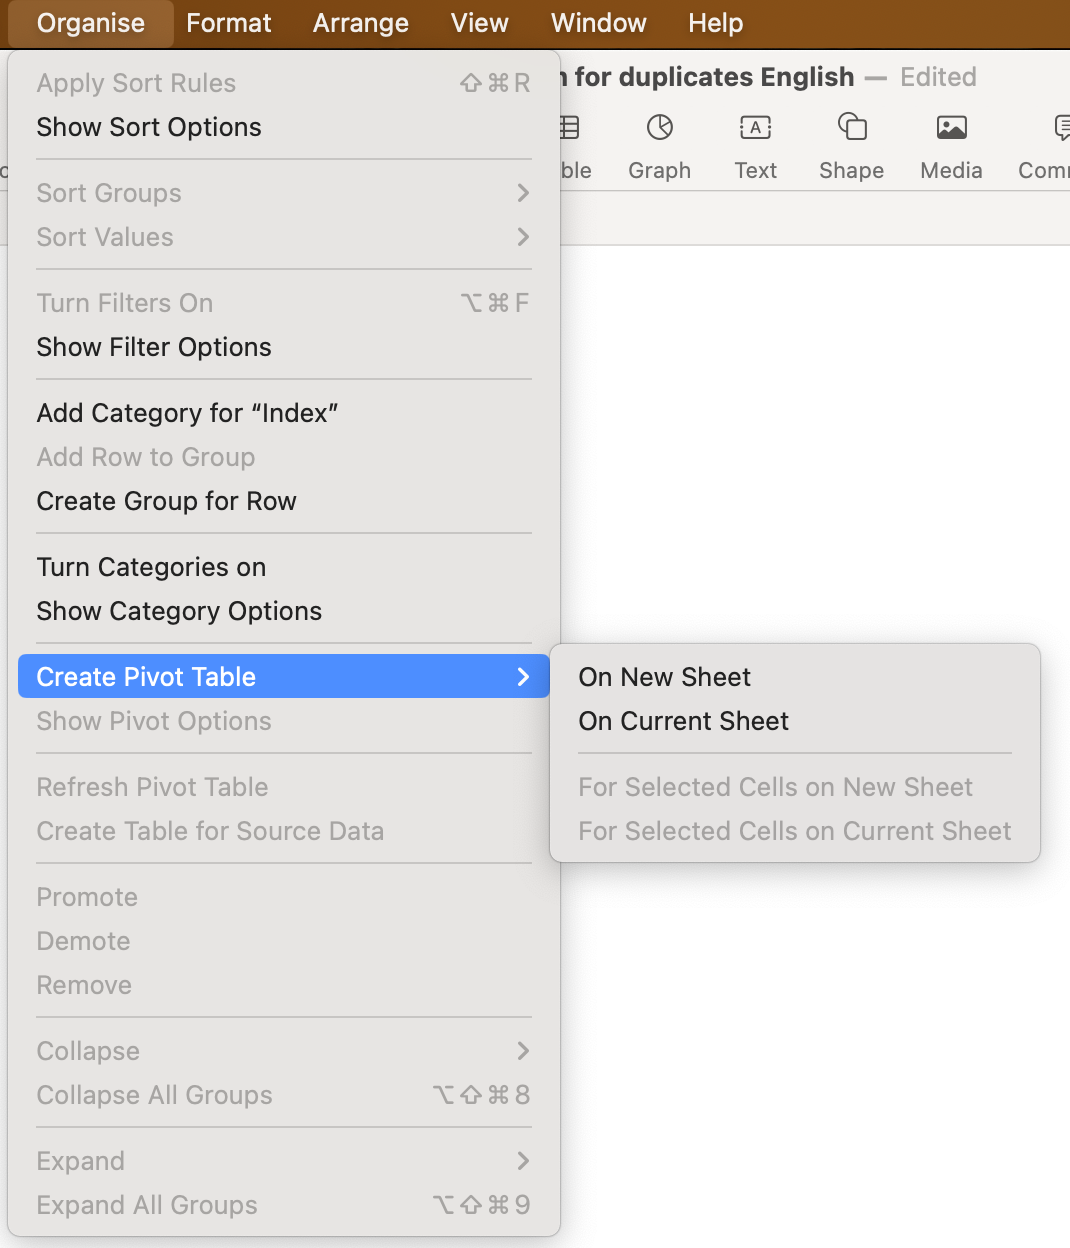Open the Arrange menu

tap(360, 23)
